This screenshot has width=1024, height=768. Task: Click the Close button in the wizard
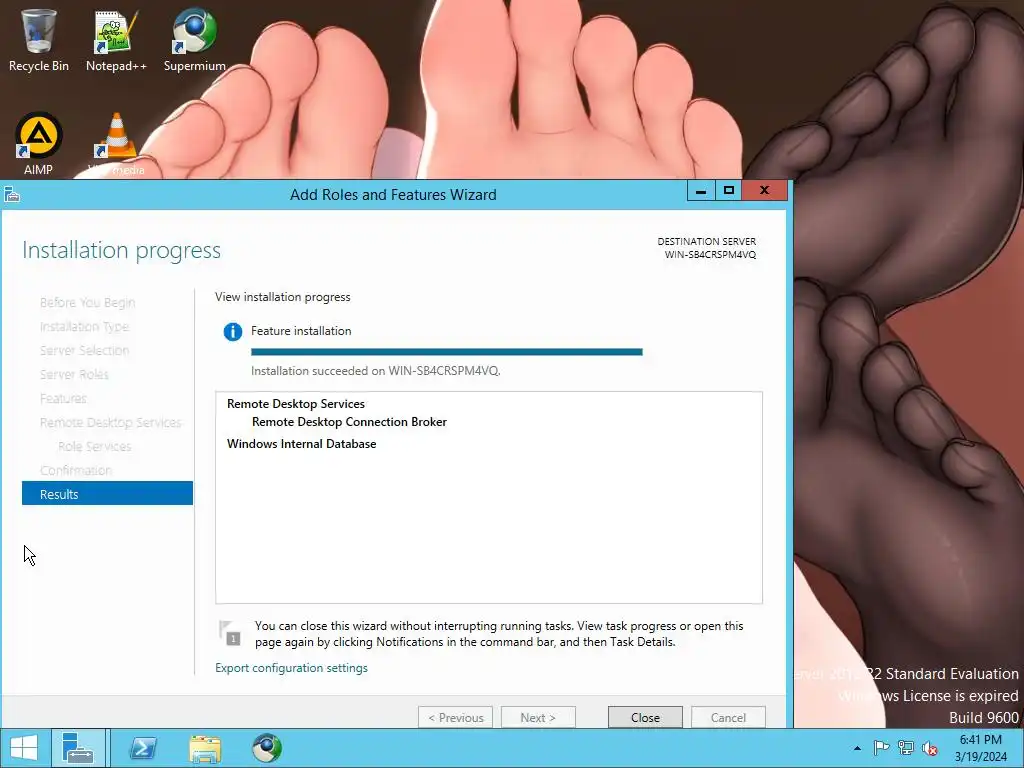645,717
